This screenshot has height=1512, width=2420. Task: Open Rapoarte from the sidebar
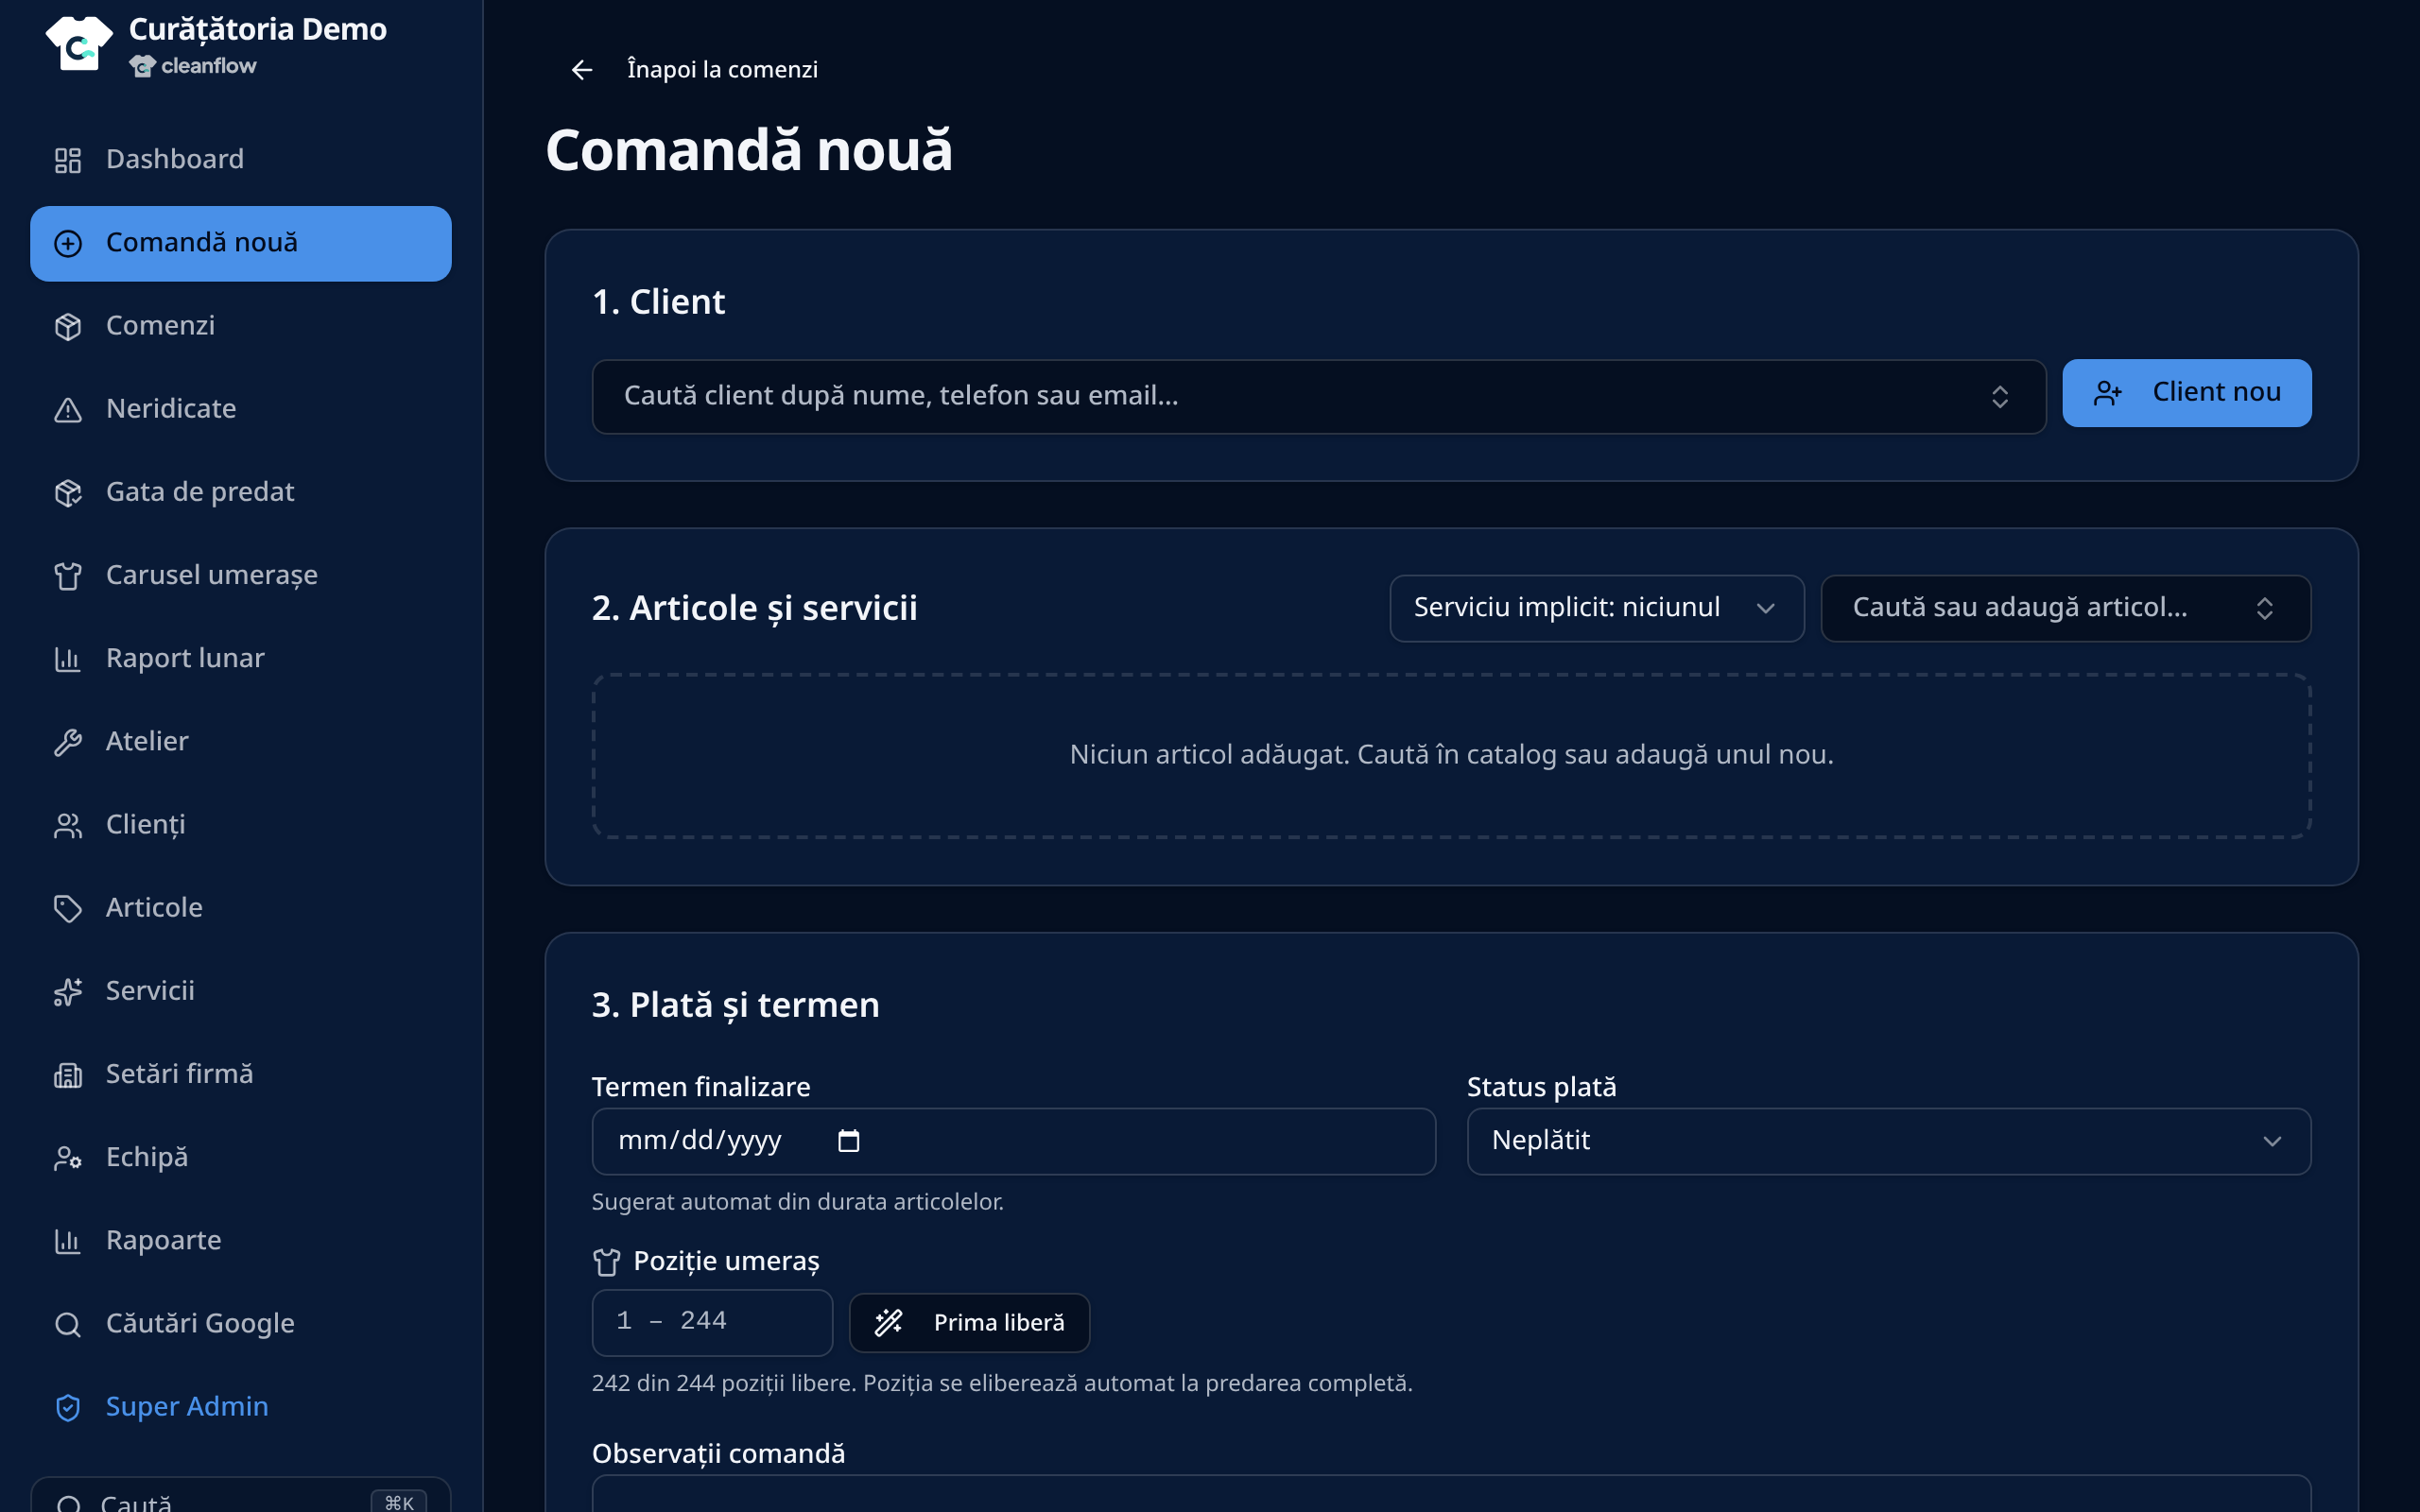coord(241,1240)
